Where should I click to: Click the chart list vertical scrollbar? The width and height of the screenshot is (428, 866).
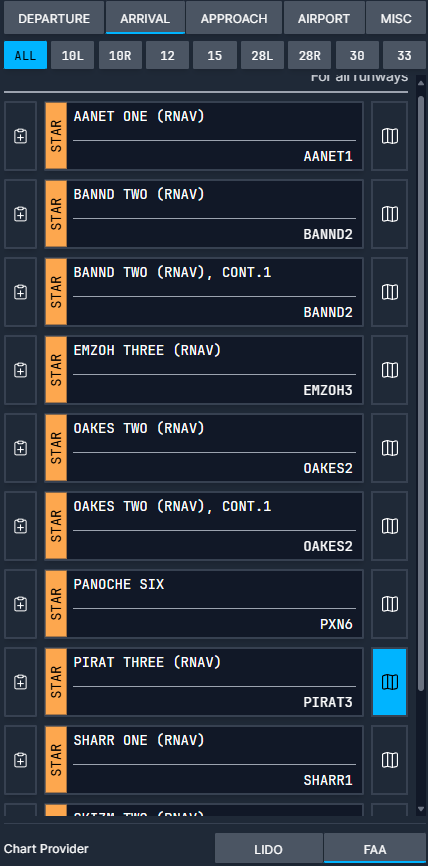(421, 392)
